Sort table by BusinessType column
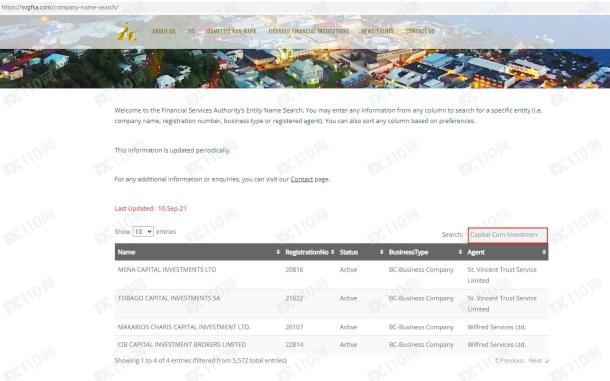Viewport: 610px width, 381px height. [460, 252]
